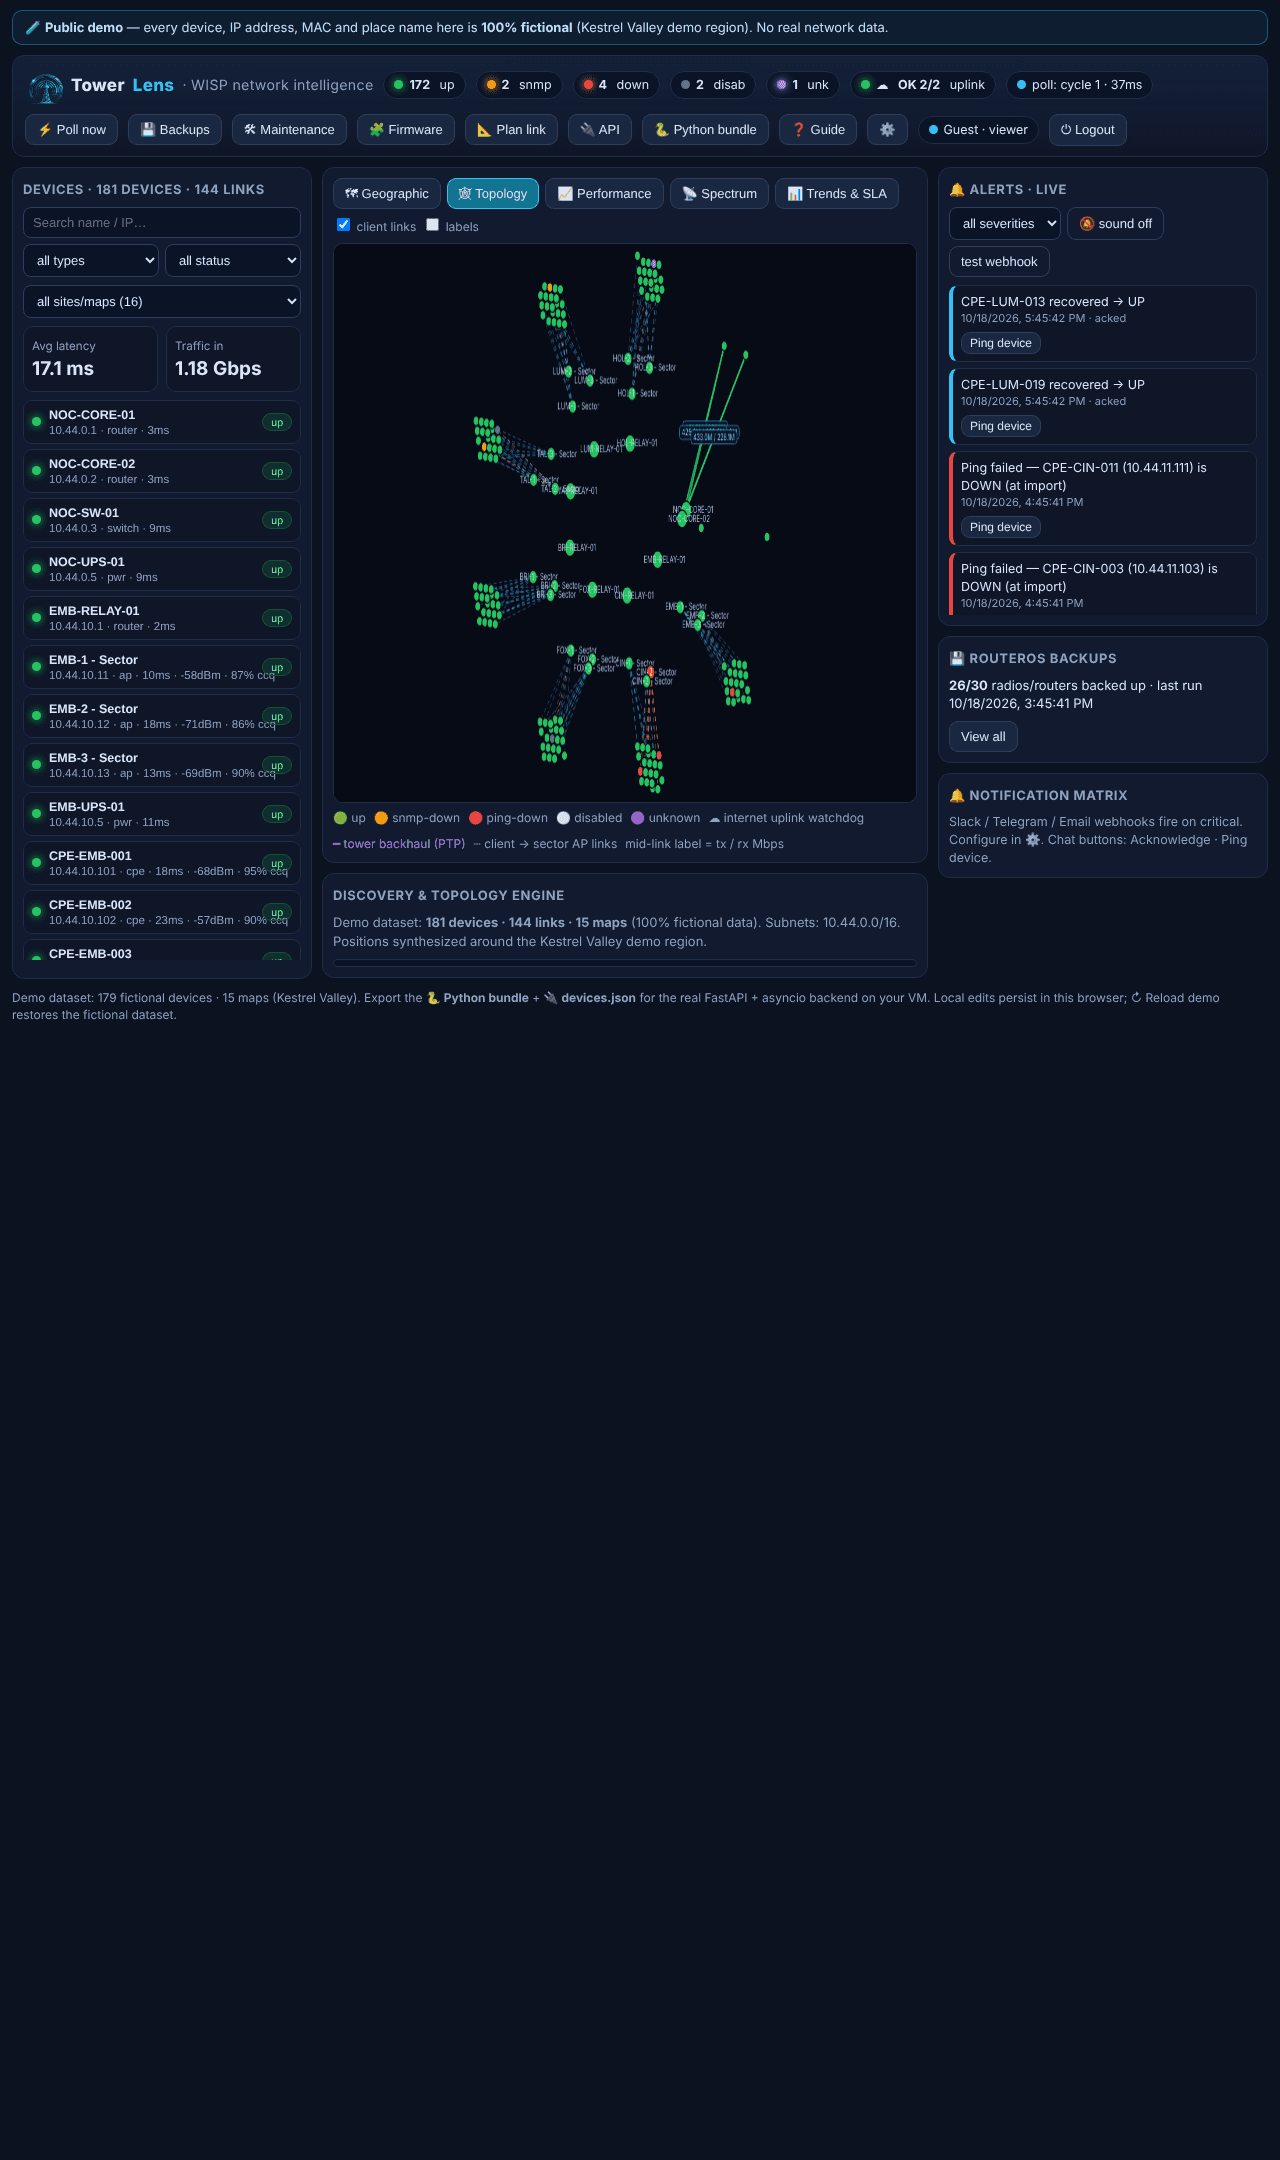Screen dimensions: 1280x2160
Task: Open the Plan link tool
Action: [511, 130]
